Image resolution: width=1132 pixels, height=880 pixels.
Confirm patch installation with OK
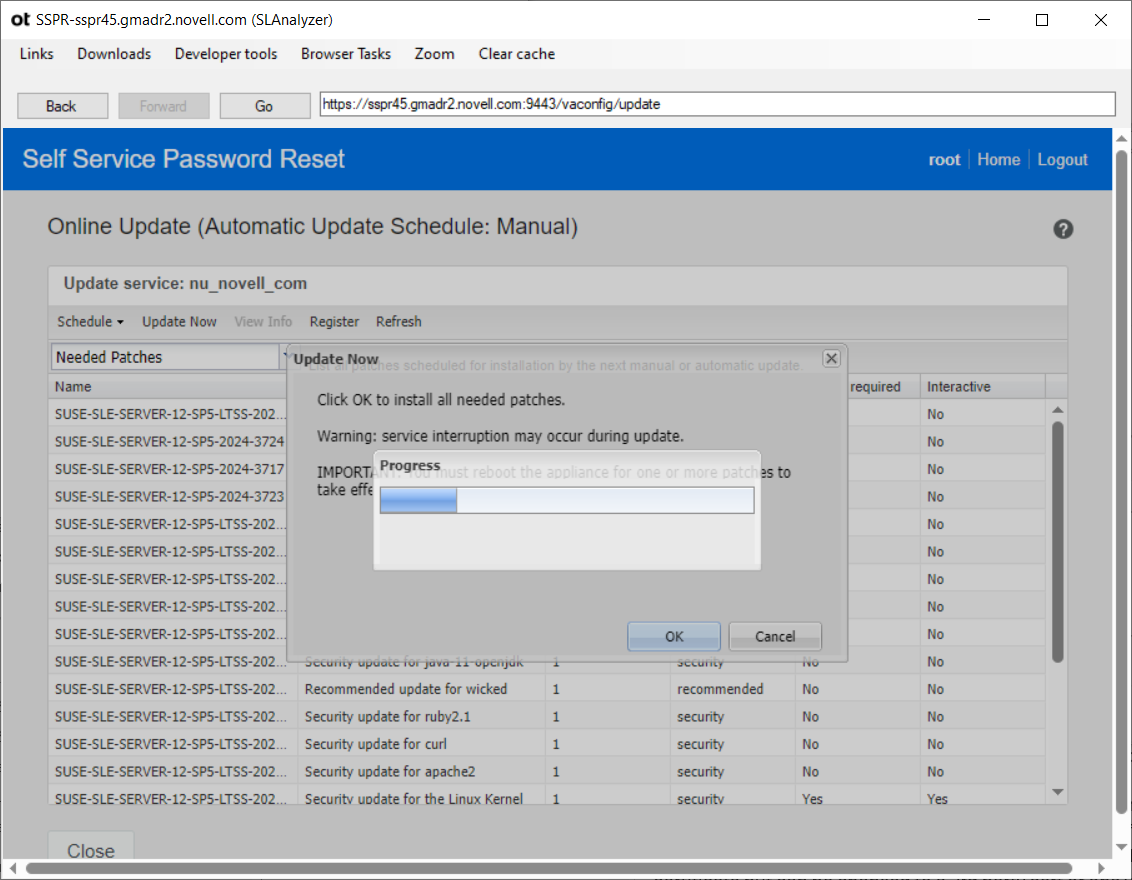tap(673, 636)
